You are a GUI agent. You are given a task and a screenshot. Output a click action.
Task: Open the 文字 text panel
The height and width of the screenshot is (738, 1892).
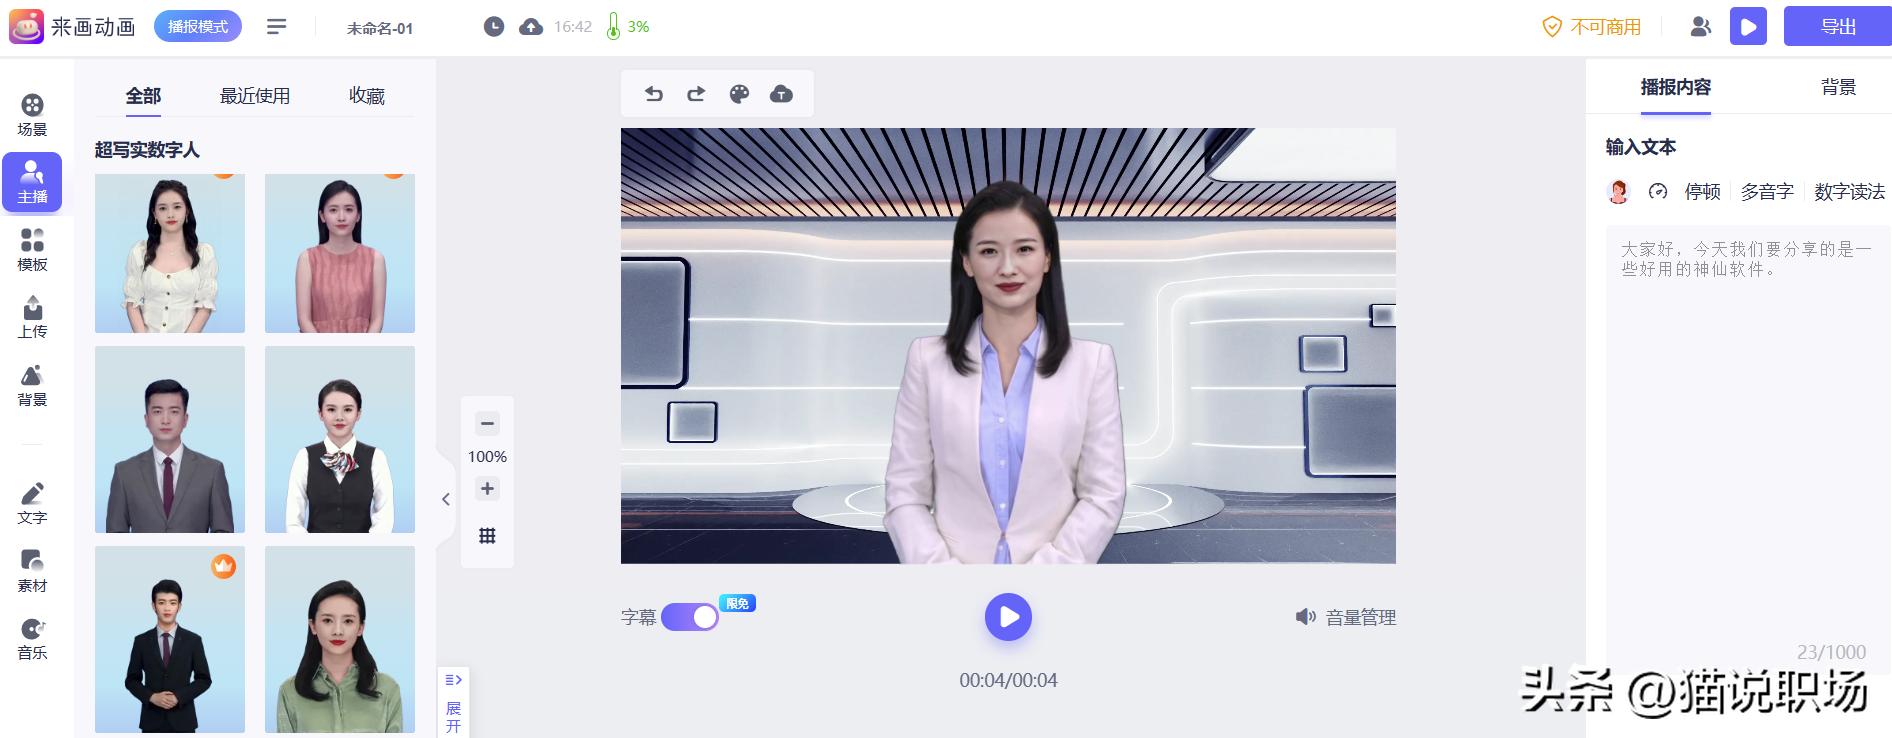click(32, 503)
